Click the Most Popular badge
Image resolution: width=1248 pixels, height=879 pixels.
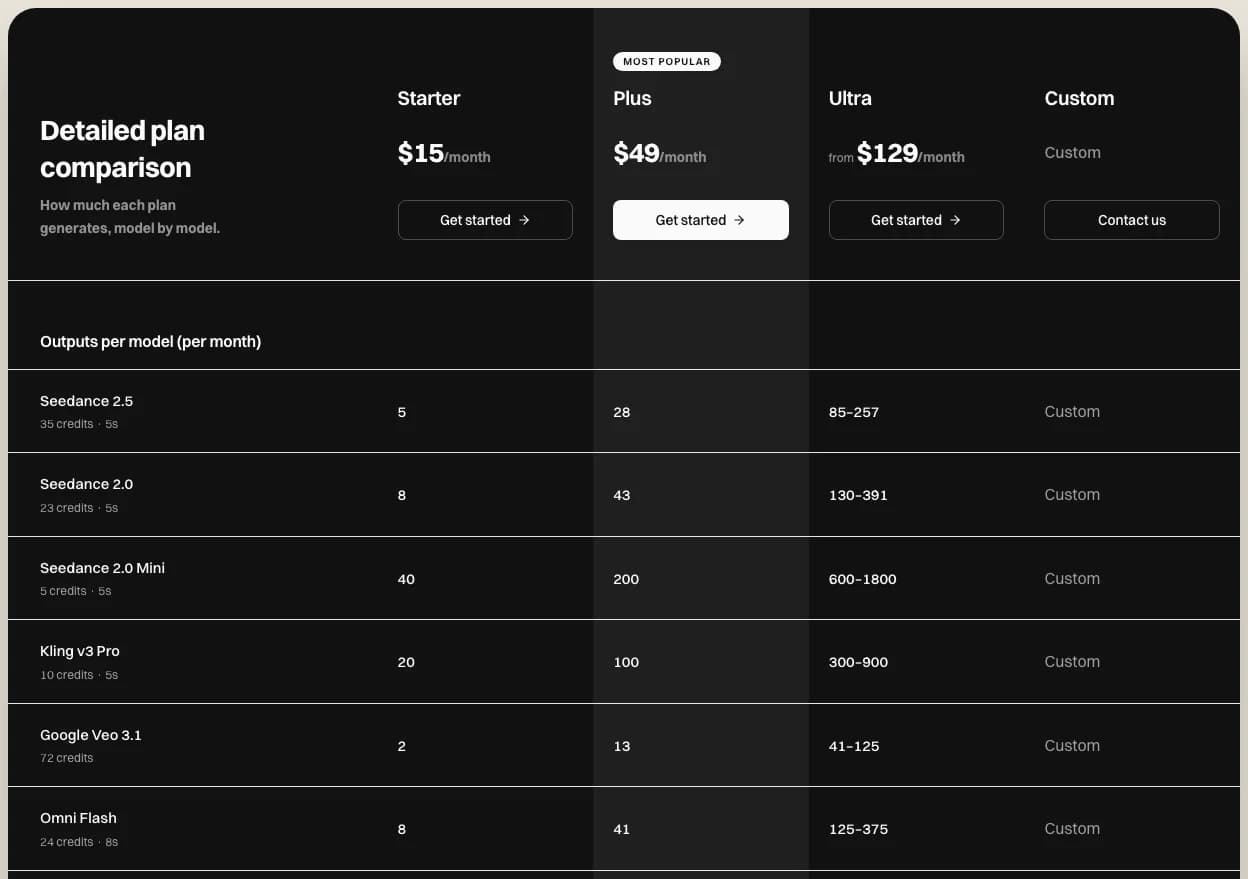click(x=667, y=62)
